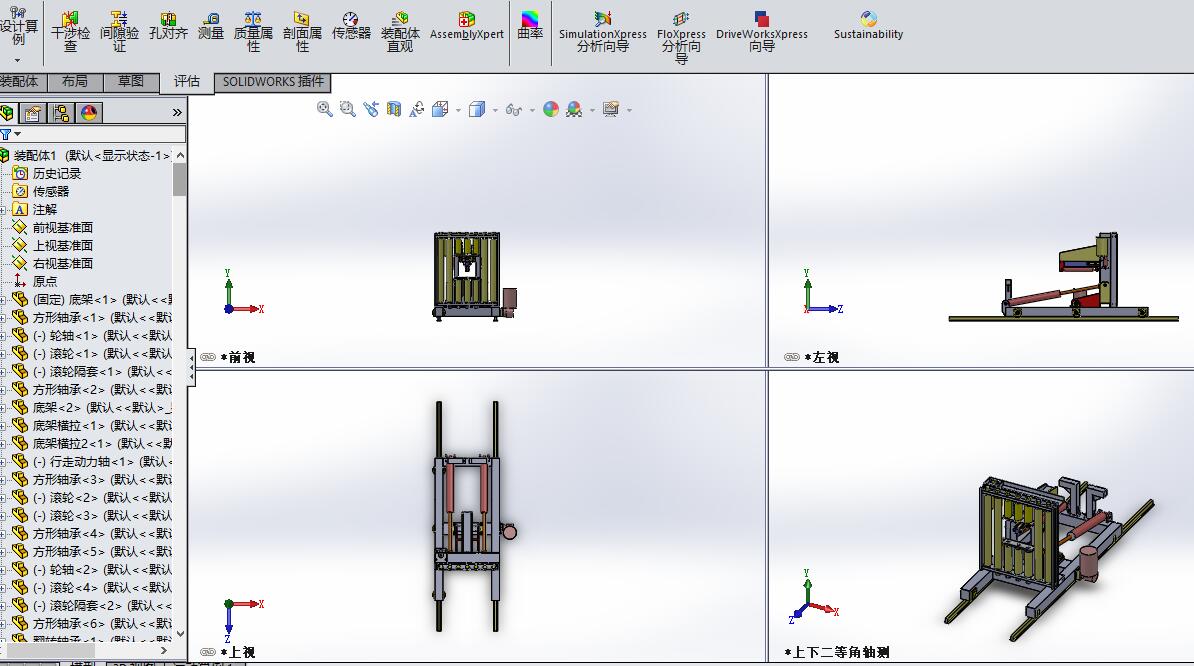Image resolution: width=1194 pixels, height=666 pixels.
Task: Open Apply Scene dropdown arrow
Action: click(592, 110)
